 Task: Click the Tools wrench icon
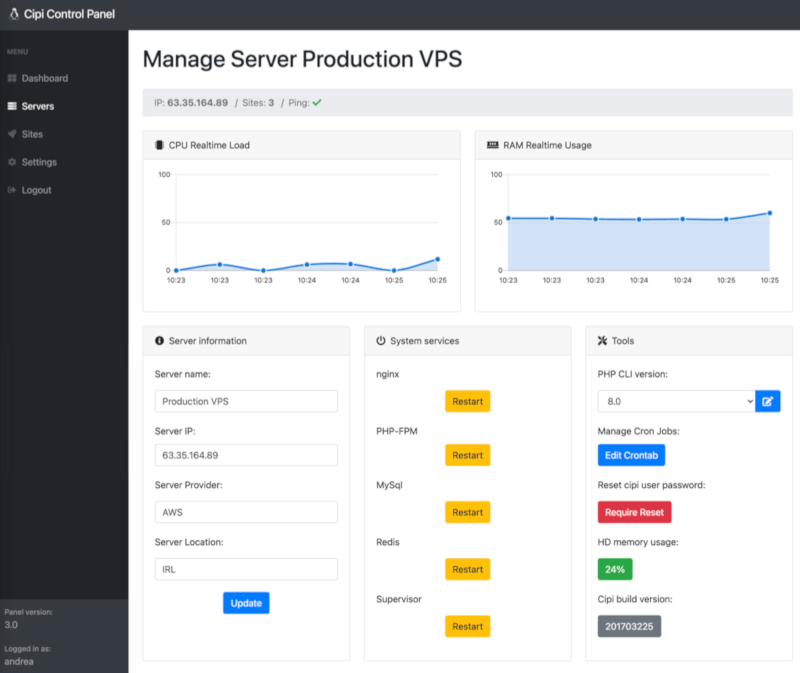pos(602,340)
